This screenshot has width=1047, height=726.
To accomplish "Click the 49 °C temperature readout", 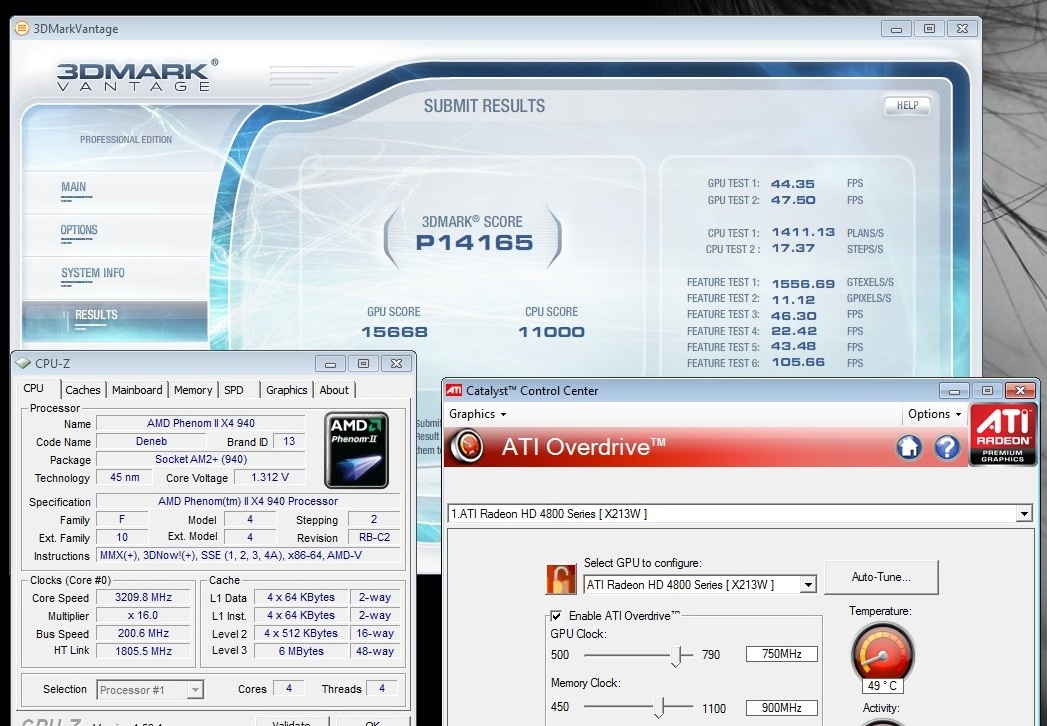I will point(882,686).
